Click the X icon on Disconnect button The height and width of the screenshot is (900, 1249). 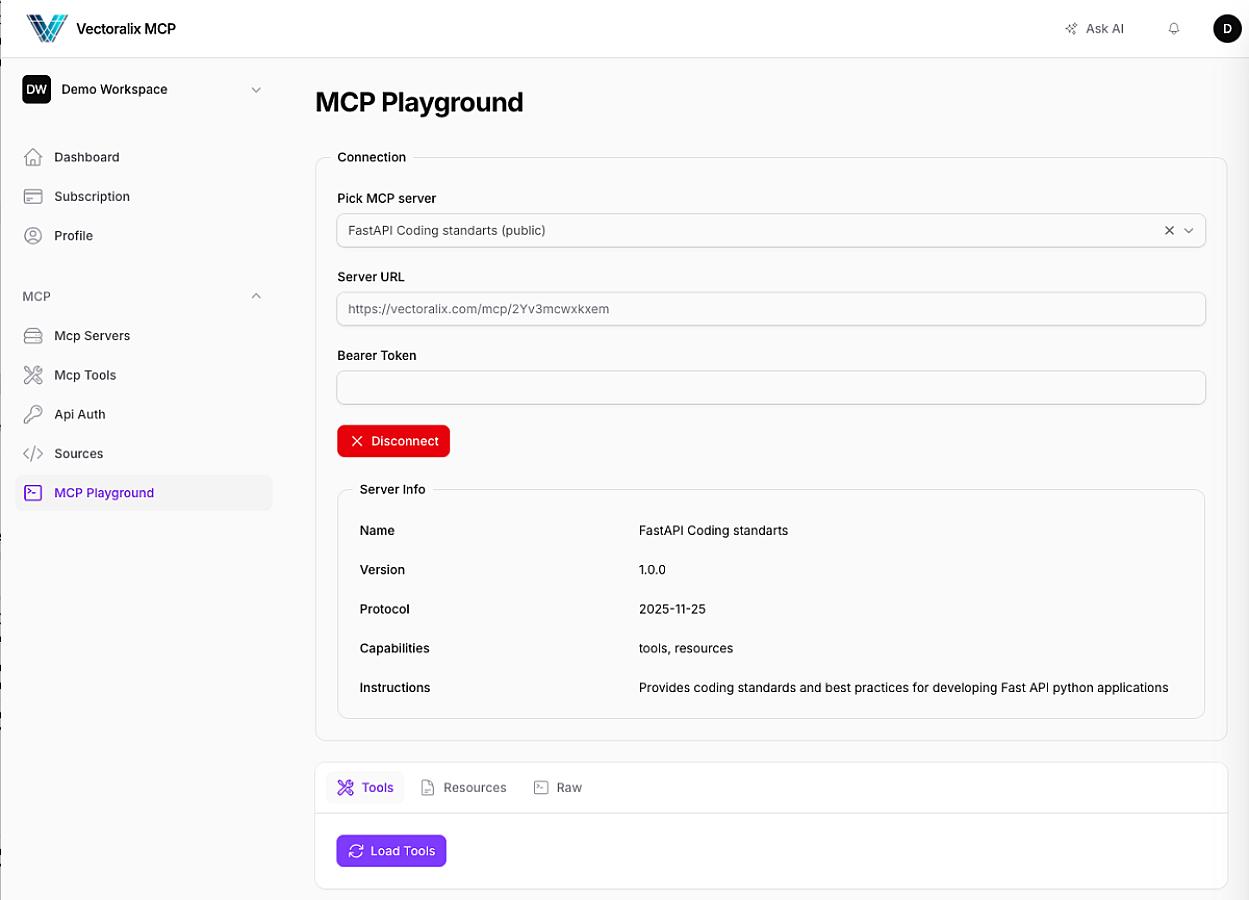point(357,441)
